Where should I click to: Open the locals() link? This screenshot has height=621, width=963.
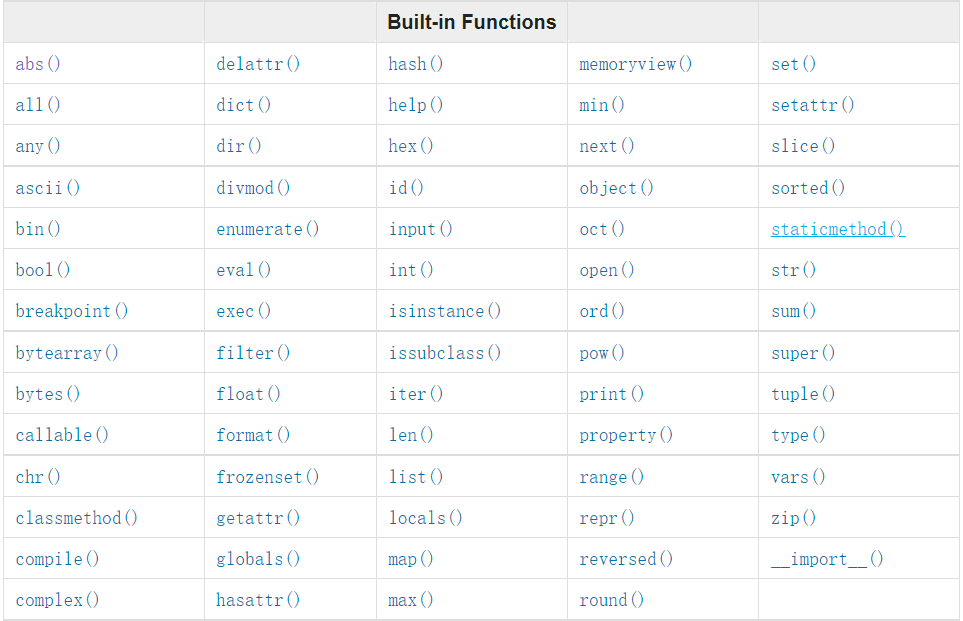pos(425,518)
